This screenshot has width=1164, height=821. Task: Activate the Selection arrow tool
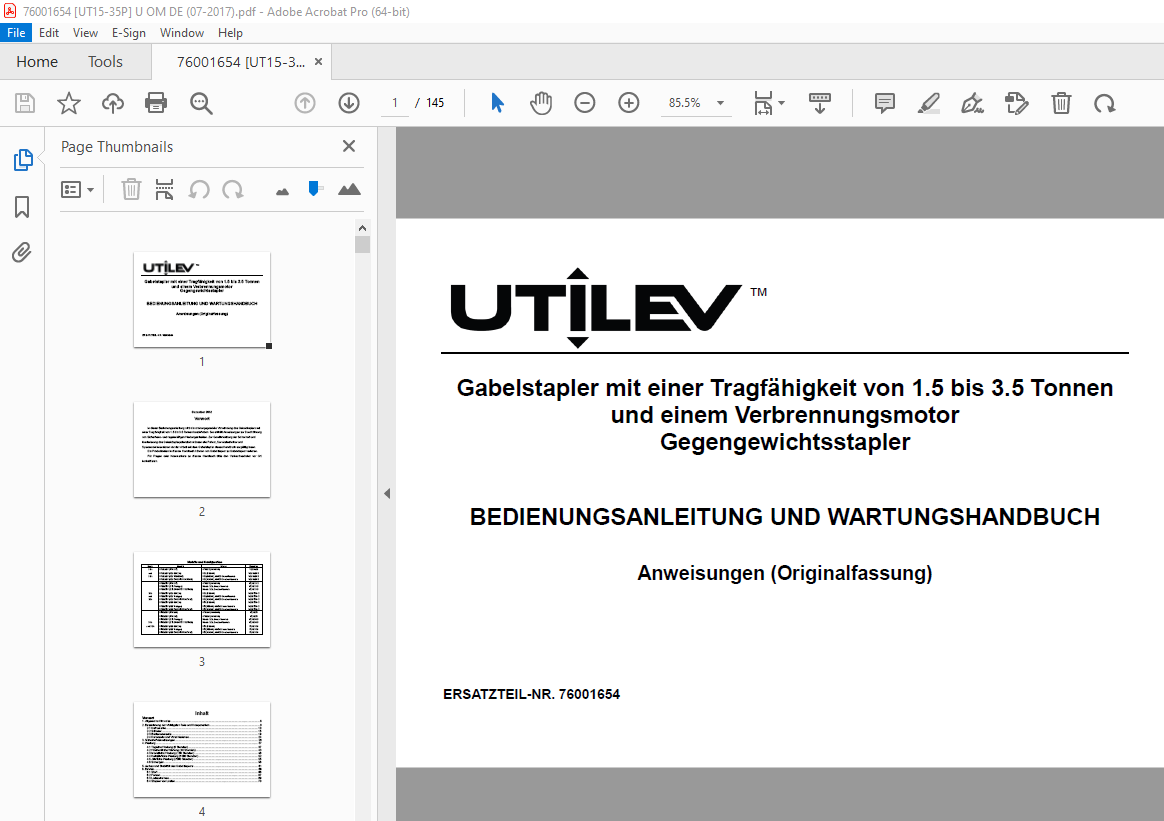(497, 103)
